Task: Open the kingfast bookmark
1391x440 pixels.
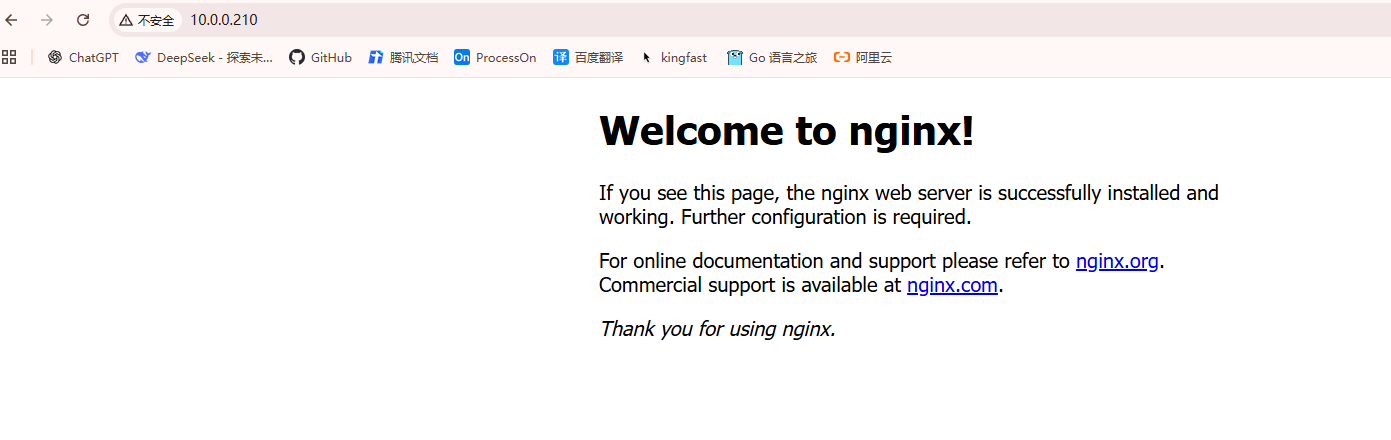Action: click(673, 58)
